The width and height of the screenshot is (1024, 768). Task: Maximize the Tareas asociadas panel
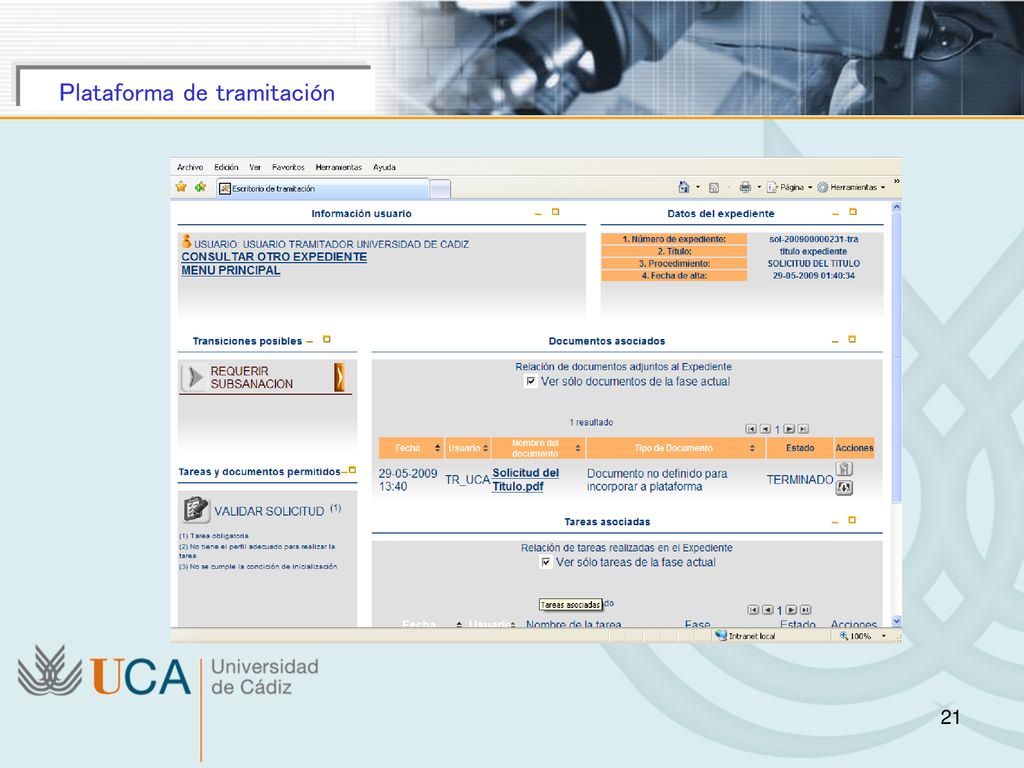tap(852, 520)
